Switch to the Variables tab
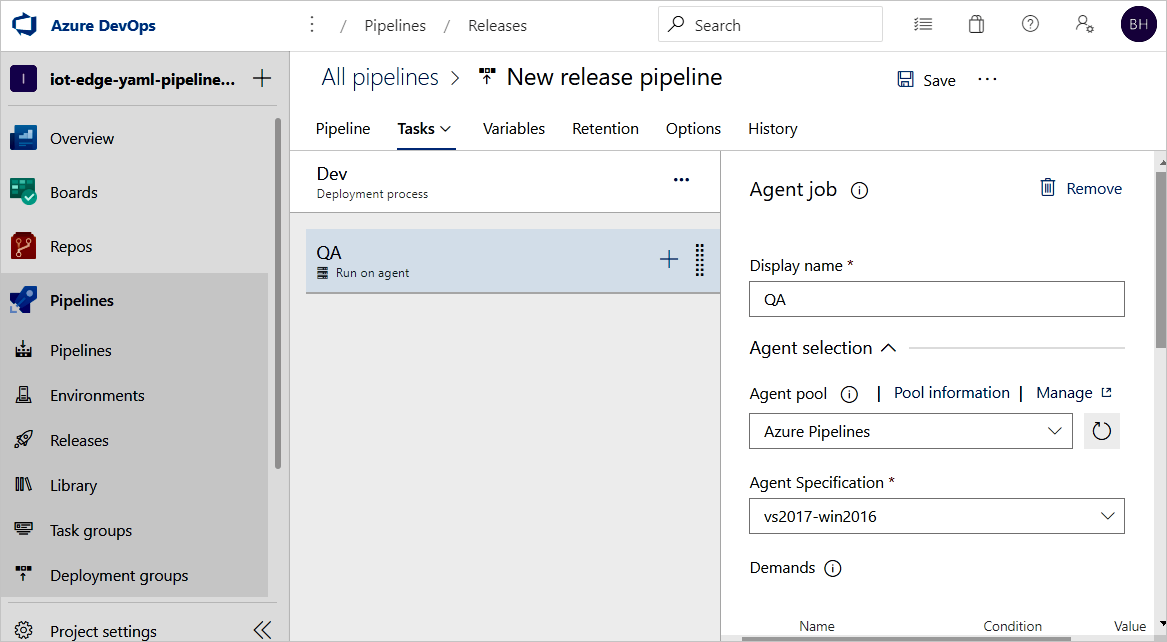This screenshot has height=642, width=1167. tap(513, 129)
